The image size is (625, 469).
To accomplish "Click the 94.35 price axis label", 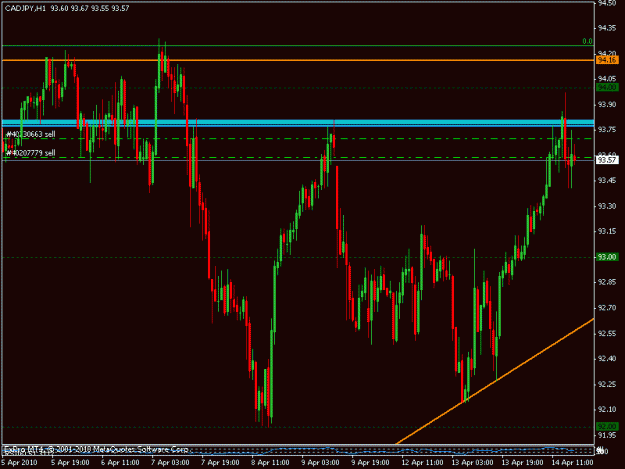I will (x=607, y=28).
